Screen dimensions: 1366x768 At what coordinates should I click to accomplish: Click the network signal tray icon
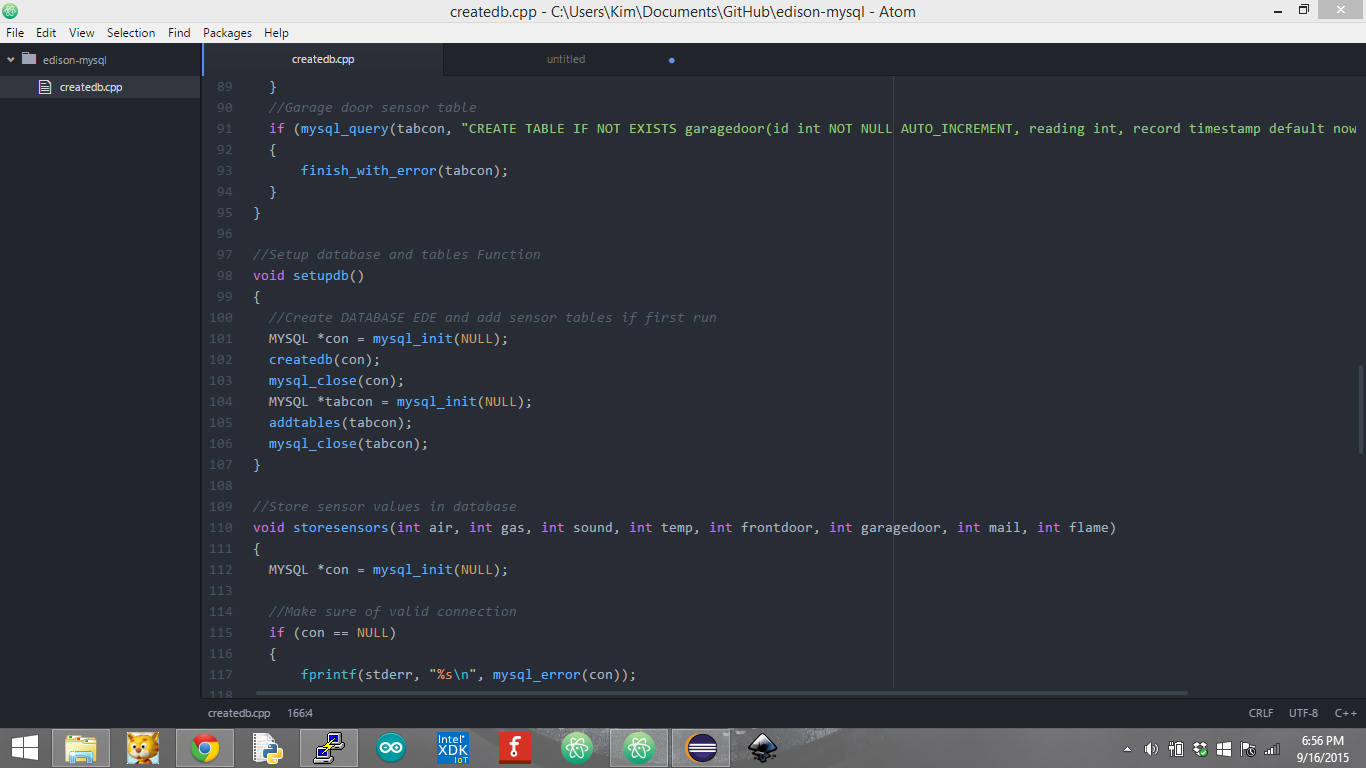tap(1272, 749)
